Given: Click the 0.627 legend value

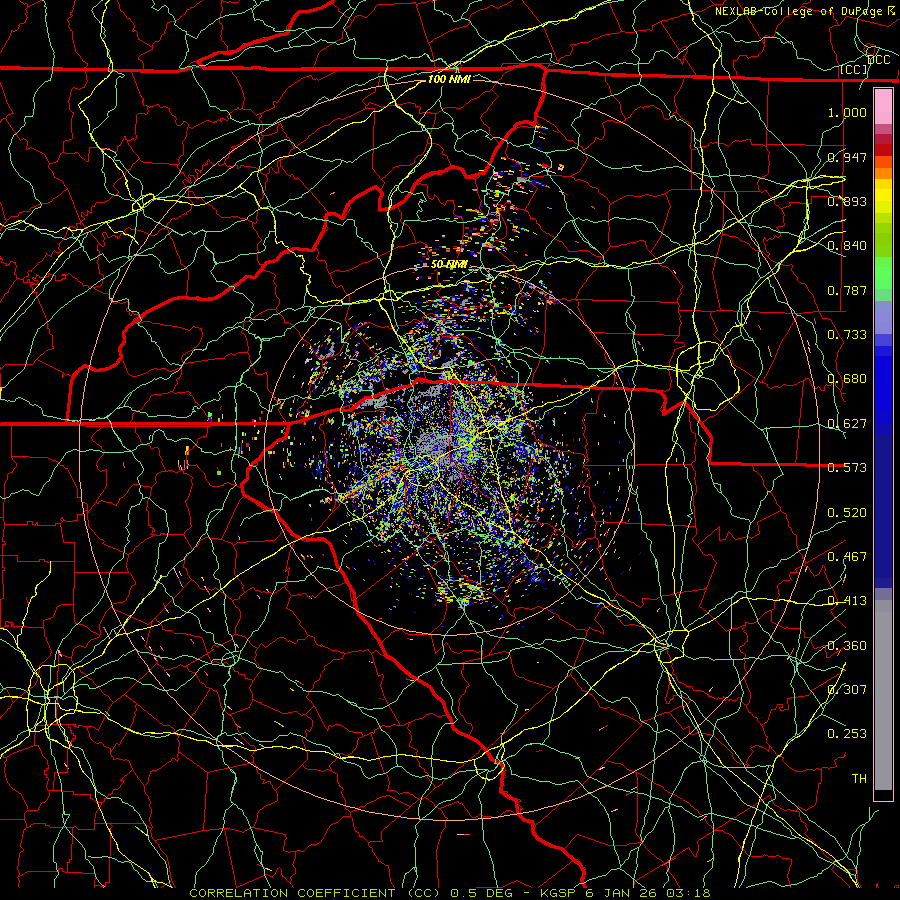Looking at the screenshot, I should (x=847, y=424).
